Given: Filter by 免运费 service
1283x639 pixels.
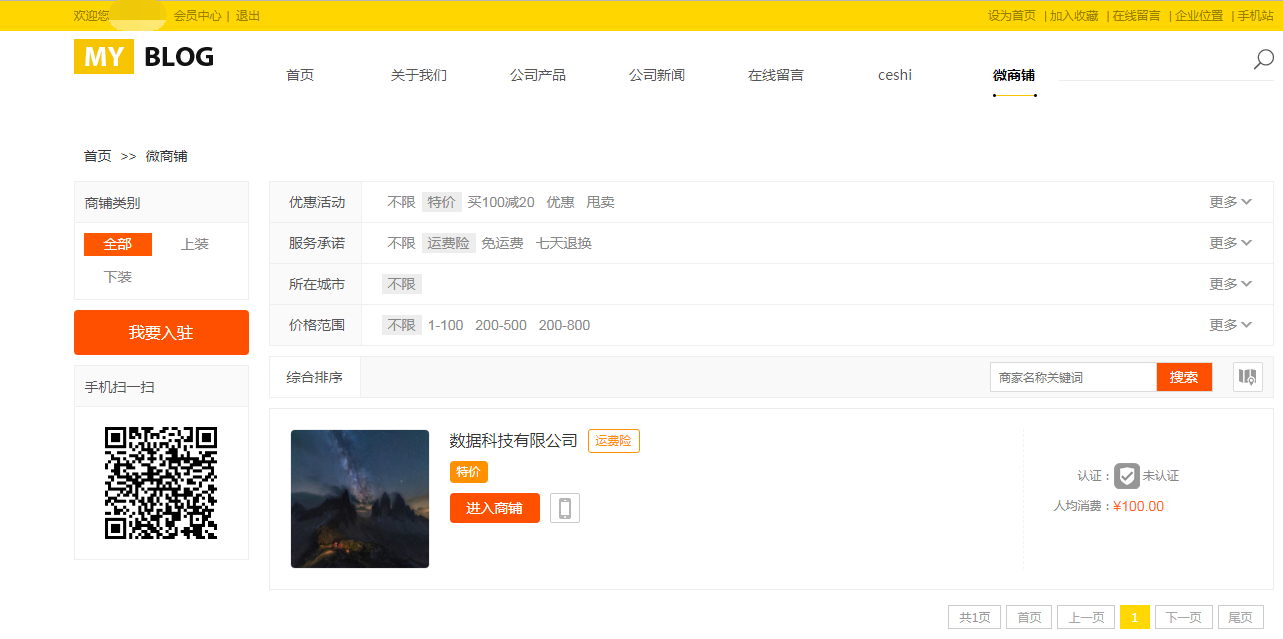Looking at the screenshot, I should (x=503, y=243).
